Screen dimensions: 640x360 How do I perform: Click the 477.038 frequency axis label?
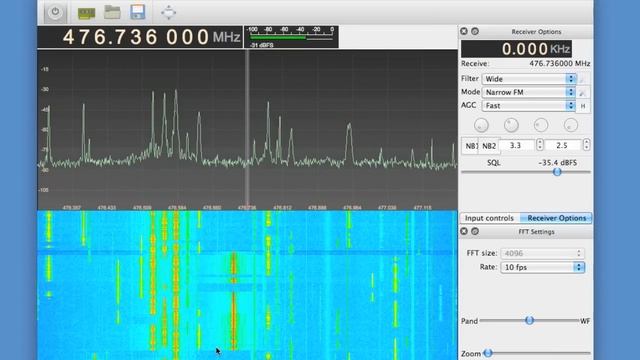387,208
